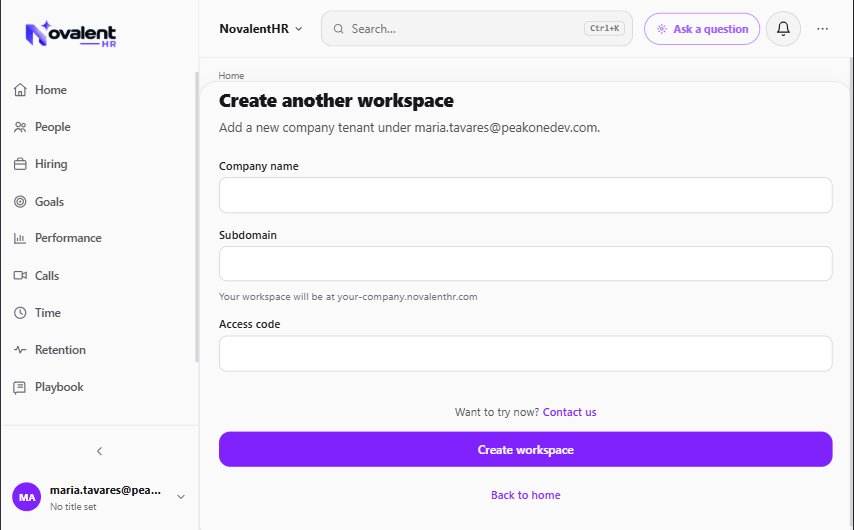Click the MA user avatar
Screen dimensions: 854x530
tap(27, 497)
